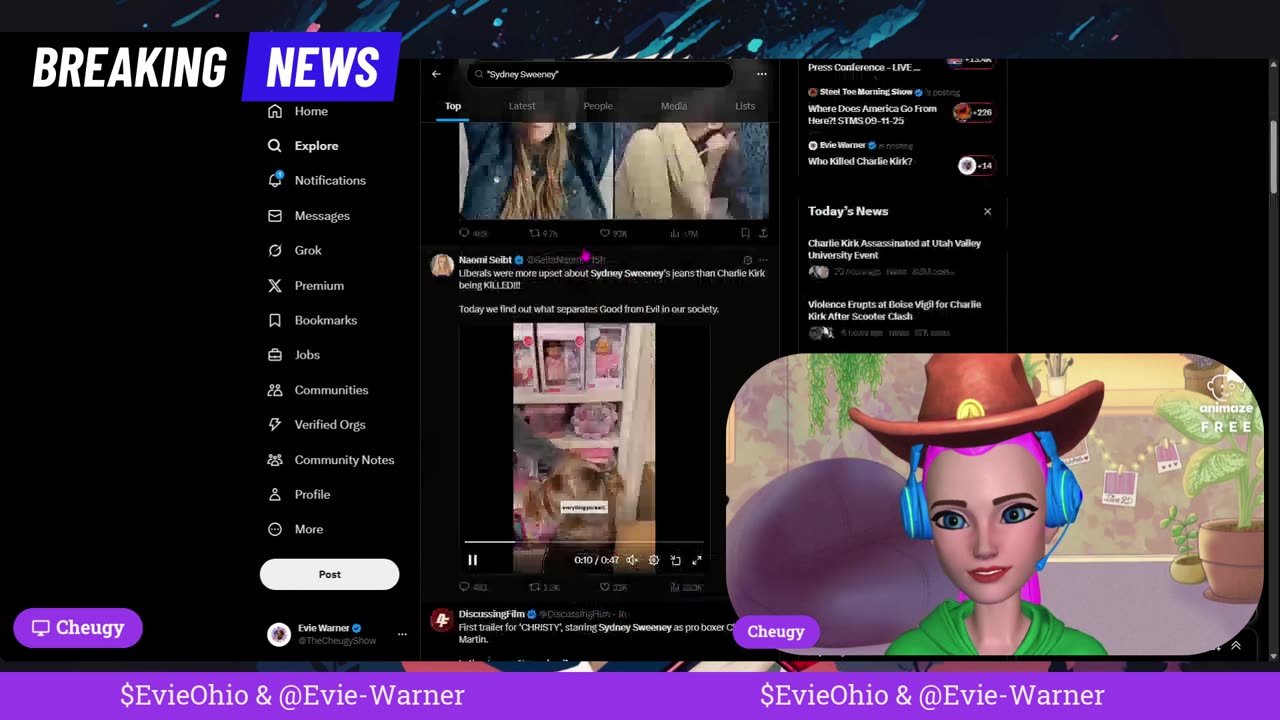Like Naomi Seibt's post

605,587
